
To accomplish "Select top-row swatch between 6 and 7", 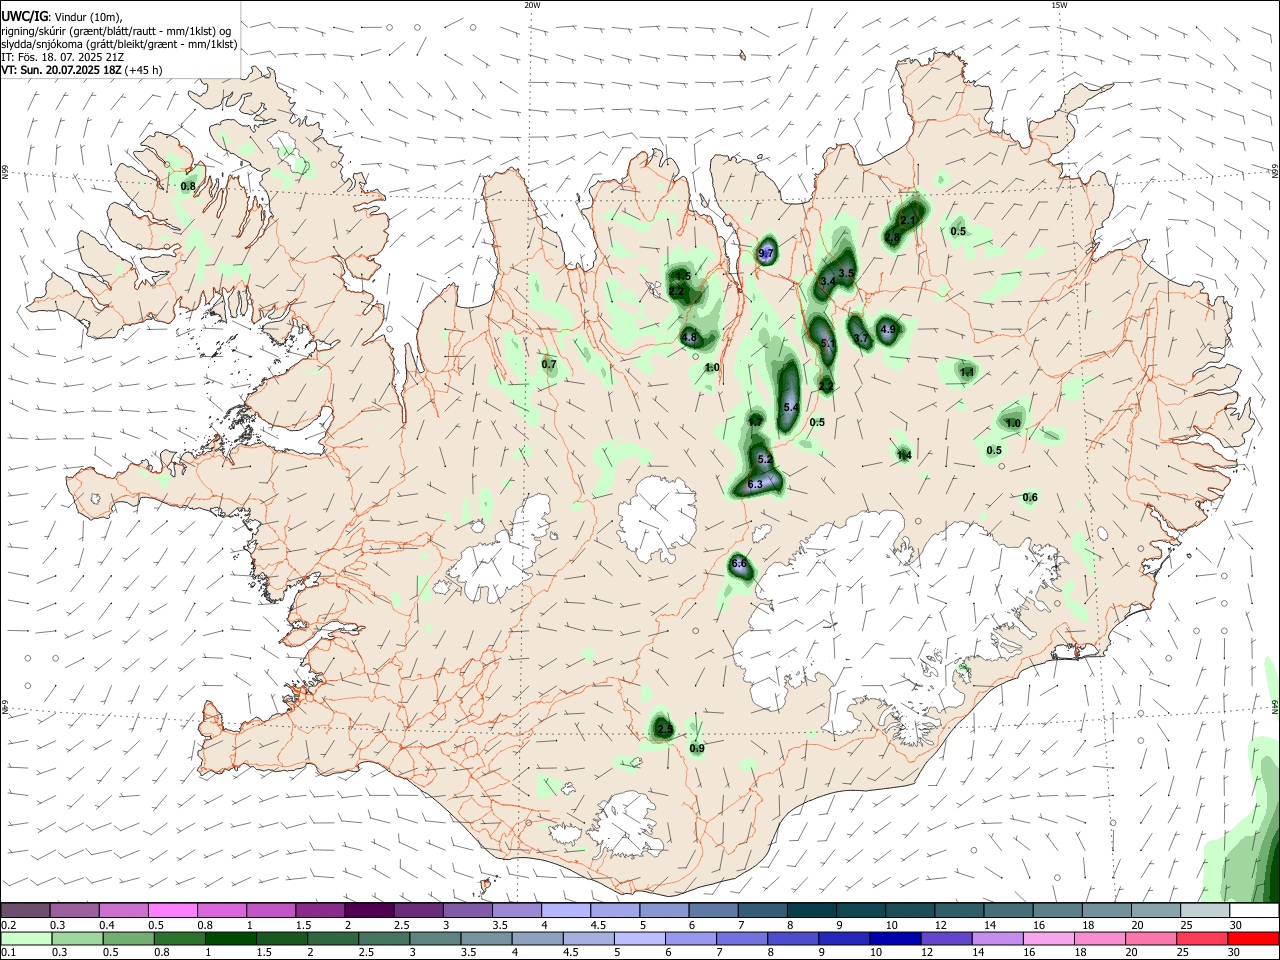I will (712, 911).
